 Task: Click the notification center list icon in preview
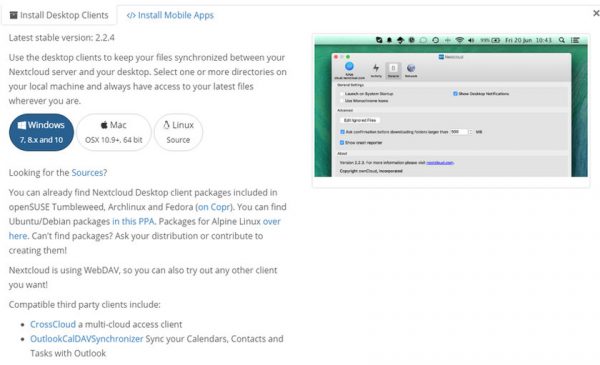[x=575, y=40]
